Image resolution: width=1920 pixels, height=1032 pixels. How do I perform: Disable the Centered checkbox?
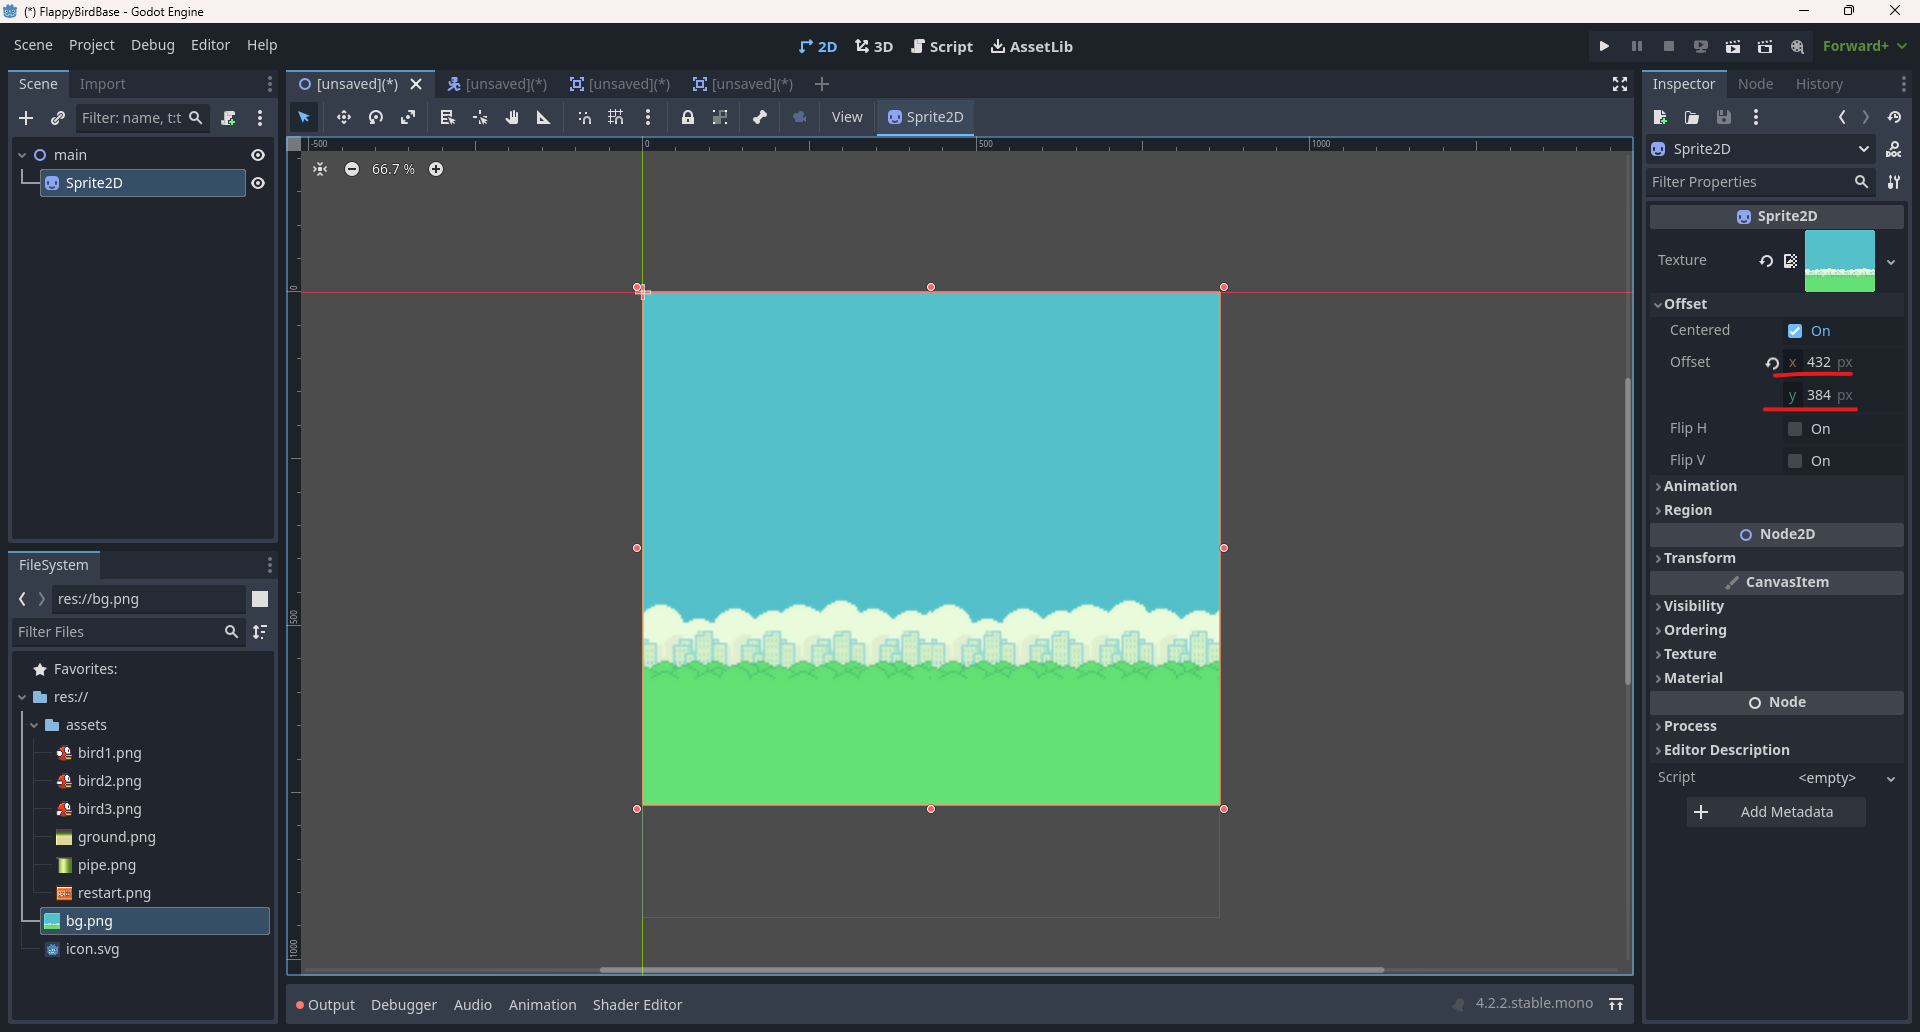point(1795,331)
